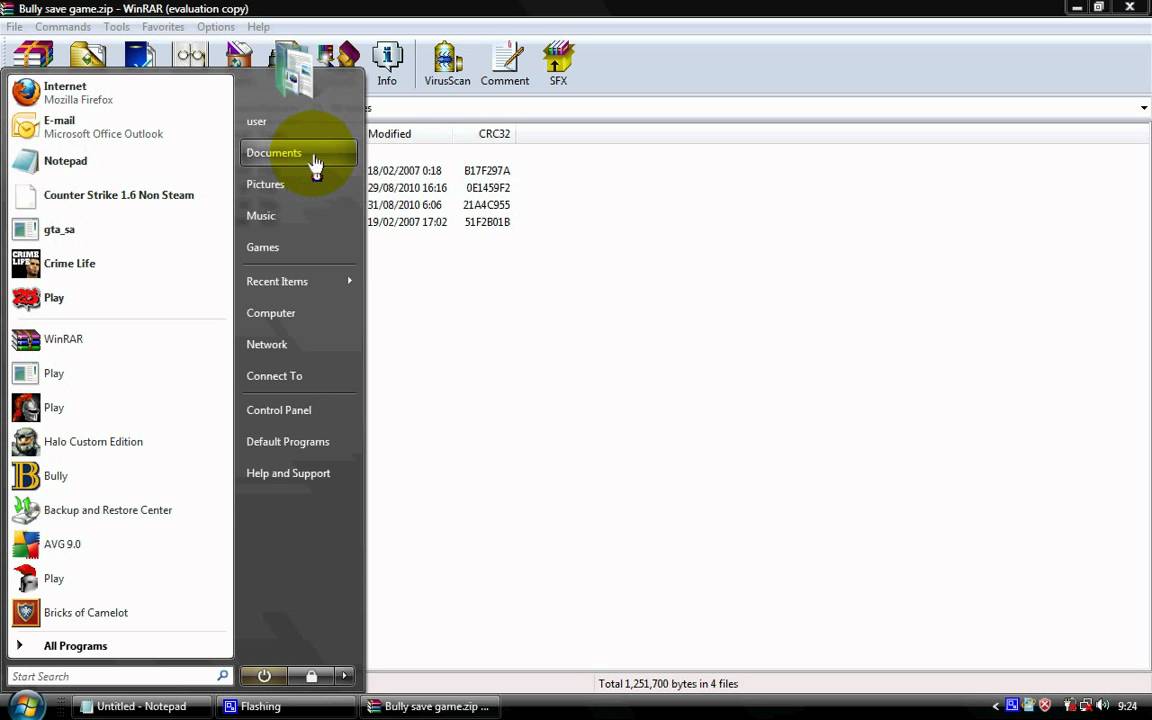This screenshot has width=1152, height=720.
Task: Click the Delete (recycle bin) toolbar icon
Action: pyautogui.click(x=239, y=55)
